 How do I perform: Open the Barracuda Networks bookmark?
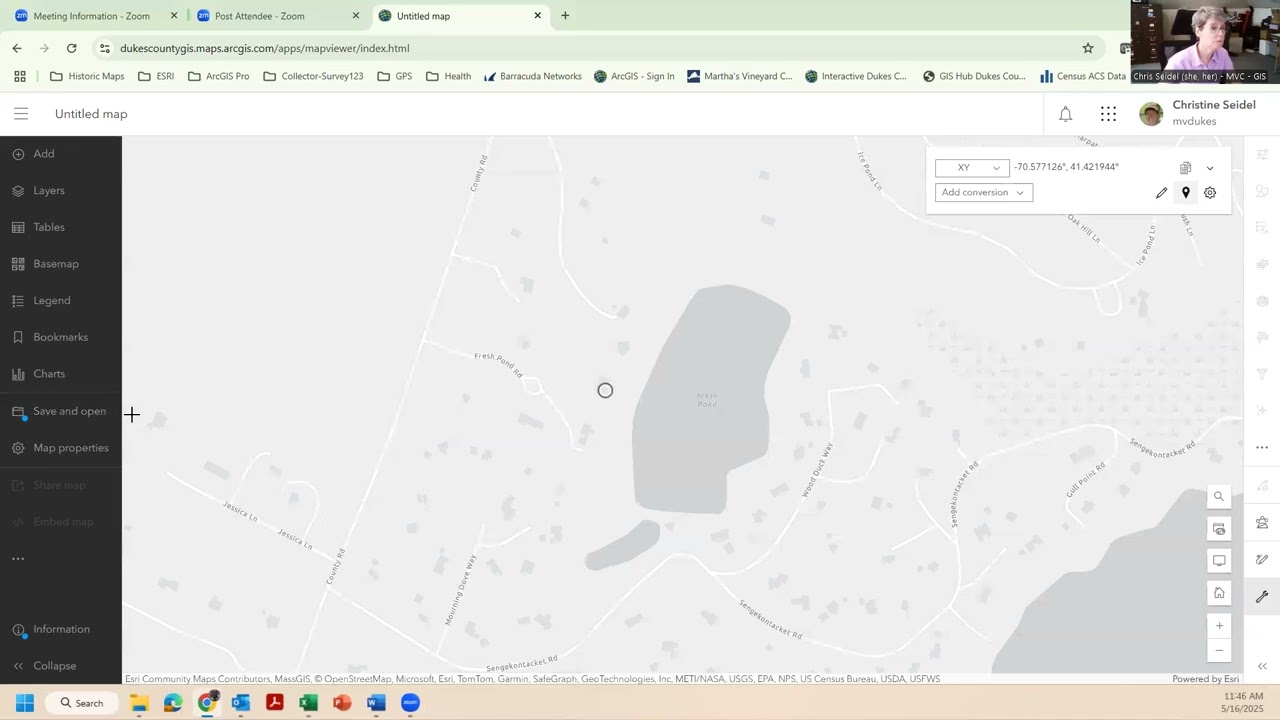(x=533, y=76)
